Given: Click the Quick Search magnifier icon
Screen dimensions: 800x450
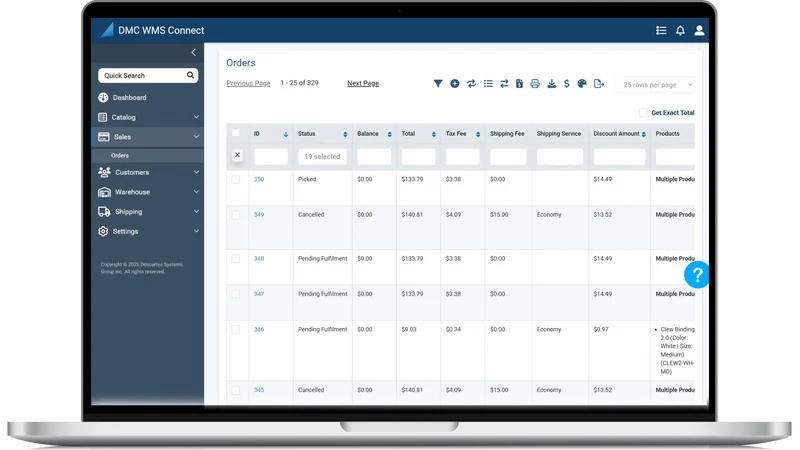Looking at the screenshot, I should click(x=190, y=75).
